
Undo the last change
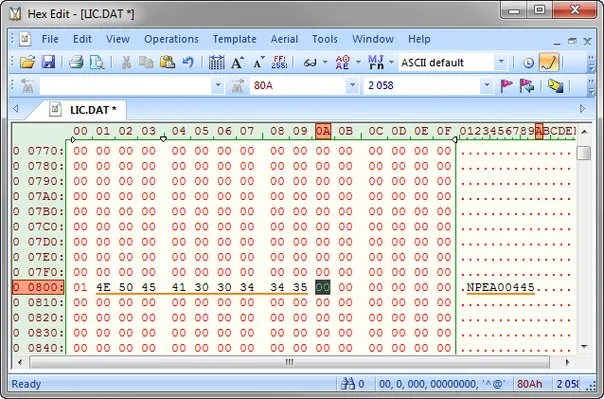[x=188, y=62]
